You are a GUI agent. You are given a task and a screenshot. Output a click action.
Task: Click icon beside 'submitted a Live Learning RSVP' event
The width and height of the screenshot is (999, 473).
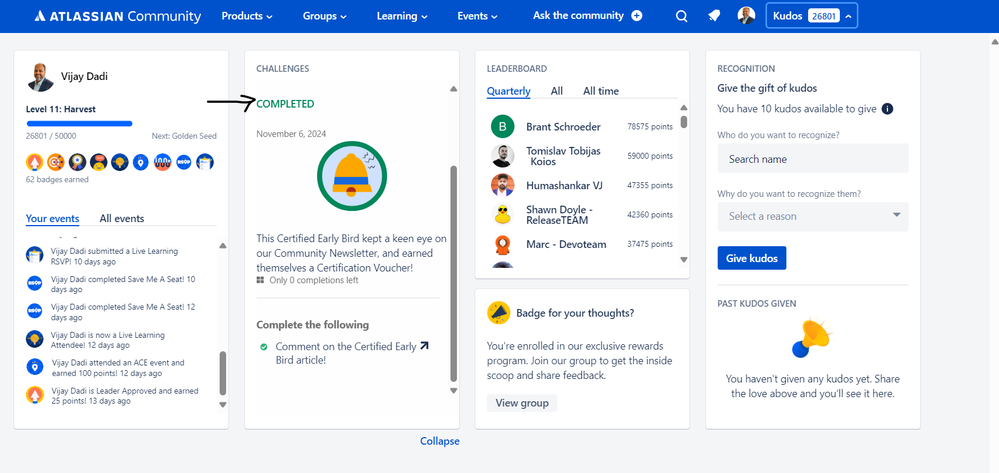click(x=34, y=255)
